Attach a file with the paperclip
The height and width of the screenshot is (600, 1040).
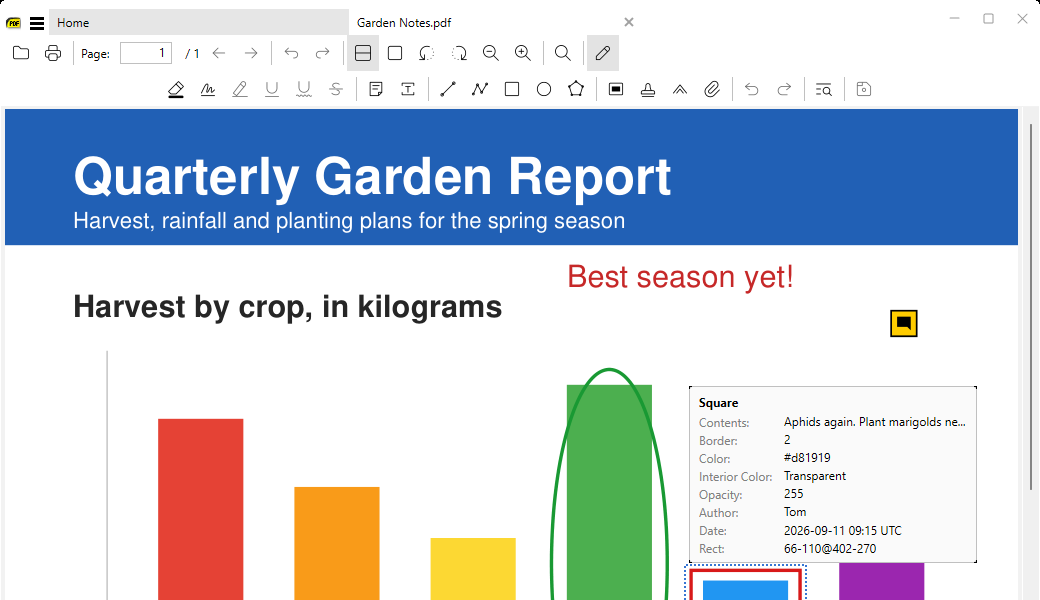pos(712,90)
